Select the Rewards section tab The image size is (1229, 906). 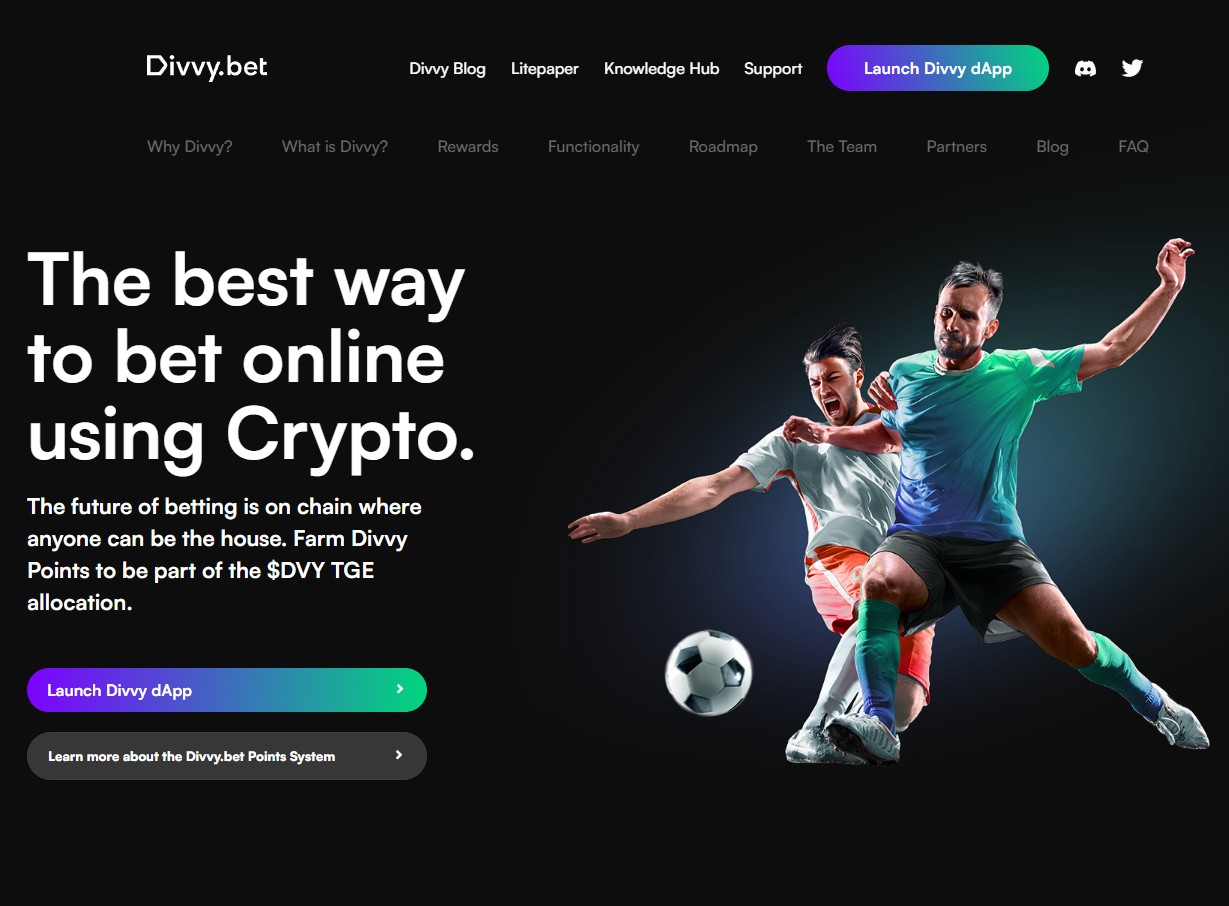point(468,146)
